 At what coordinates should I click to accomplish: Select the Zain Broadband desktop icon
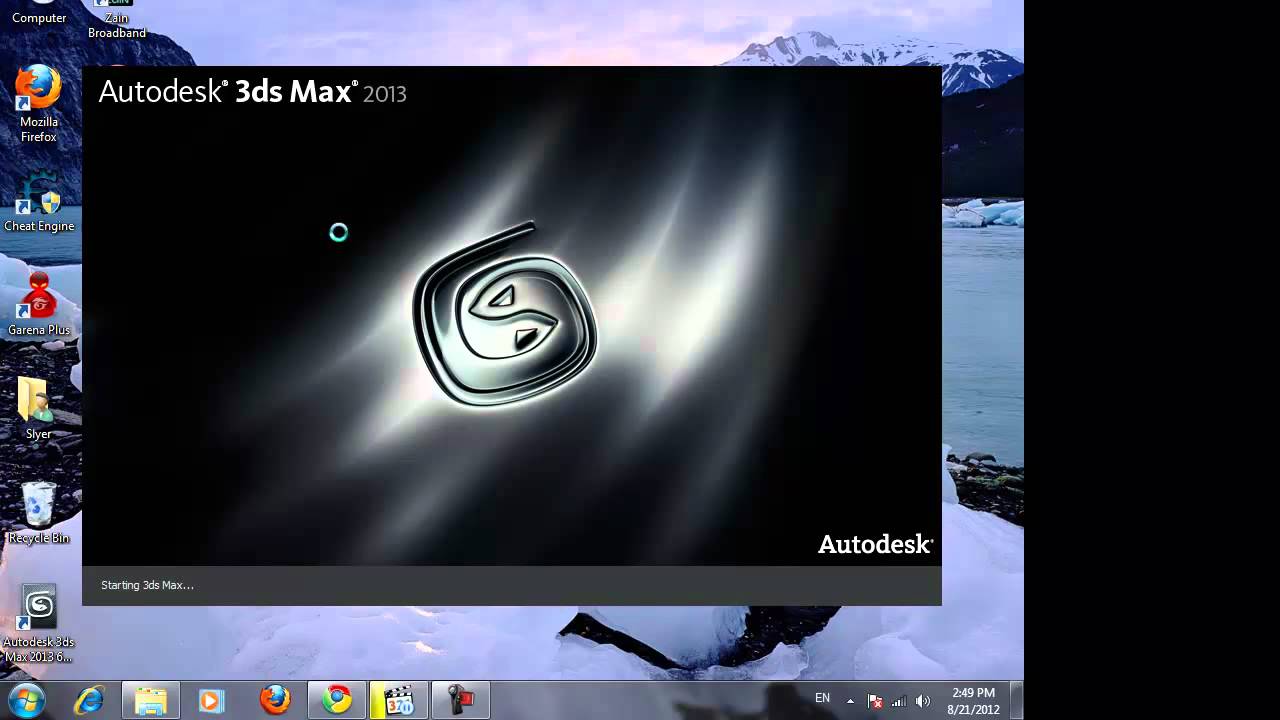pos(117,20)
